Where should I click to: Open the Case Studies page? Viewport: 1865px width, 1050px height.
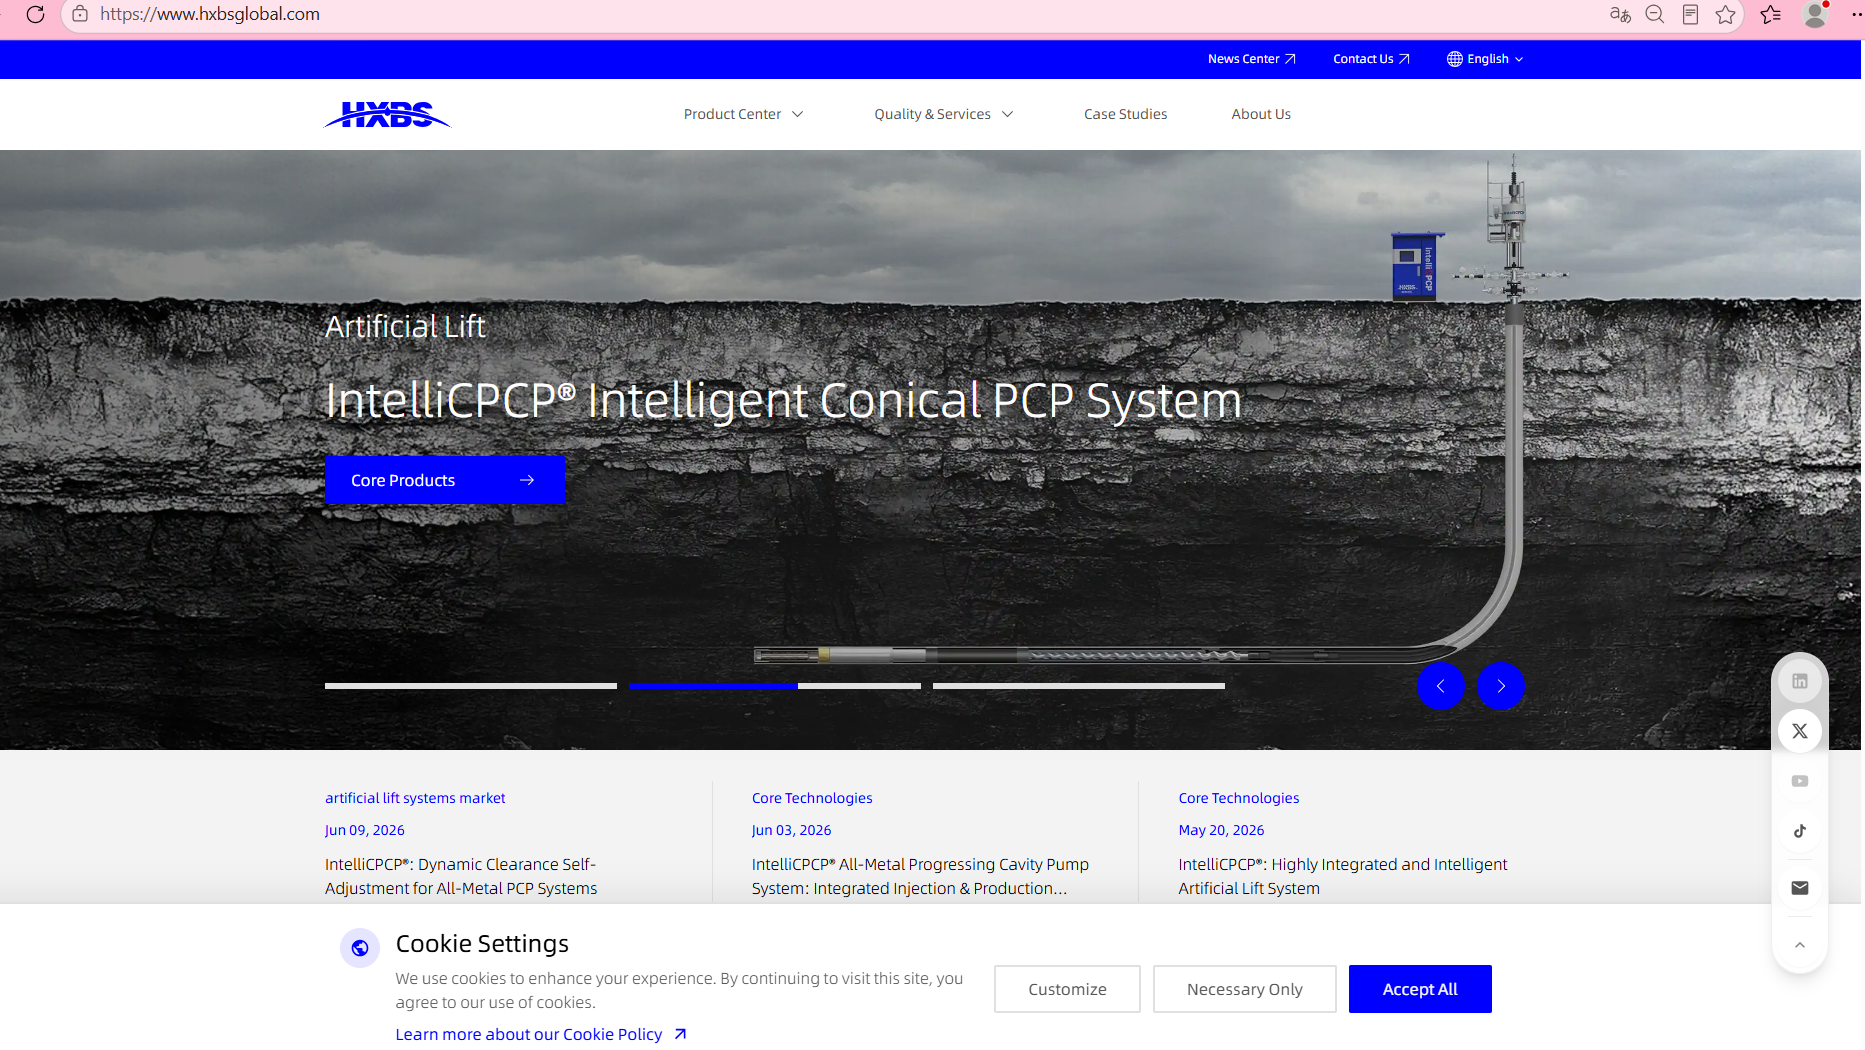click(x=1126, y=114)
